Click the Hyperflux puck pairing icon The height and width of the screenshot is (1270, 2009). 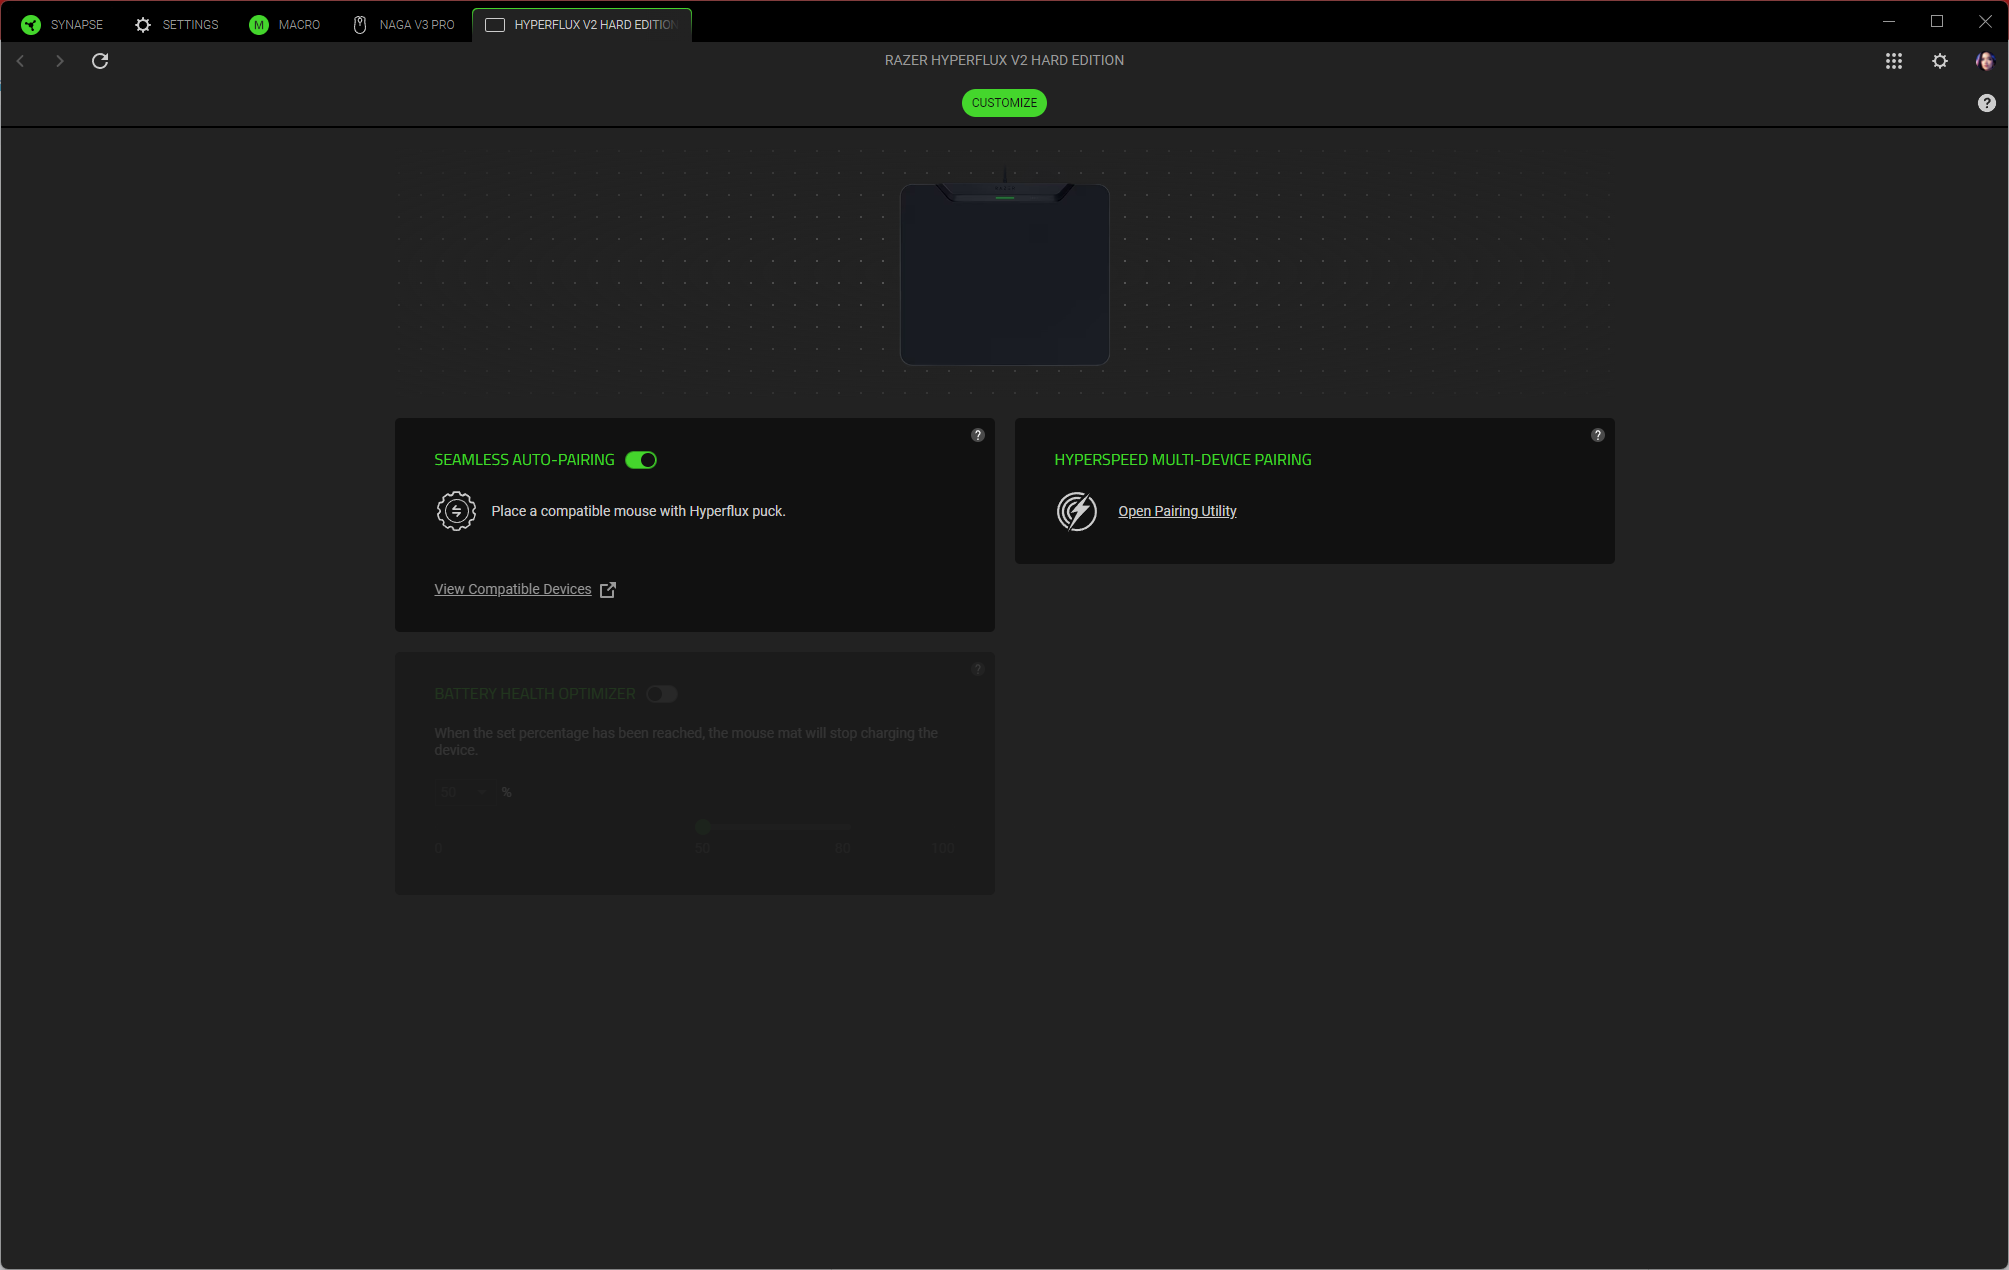(456, 511)
